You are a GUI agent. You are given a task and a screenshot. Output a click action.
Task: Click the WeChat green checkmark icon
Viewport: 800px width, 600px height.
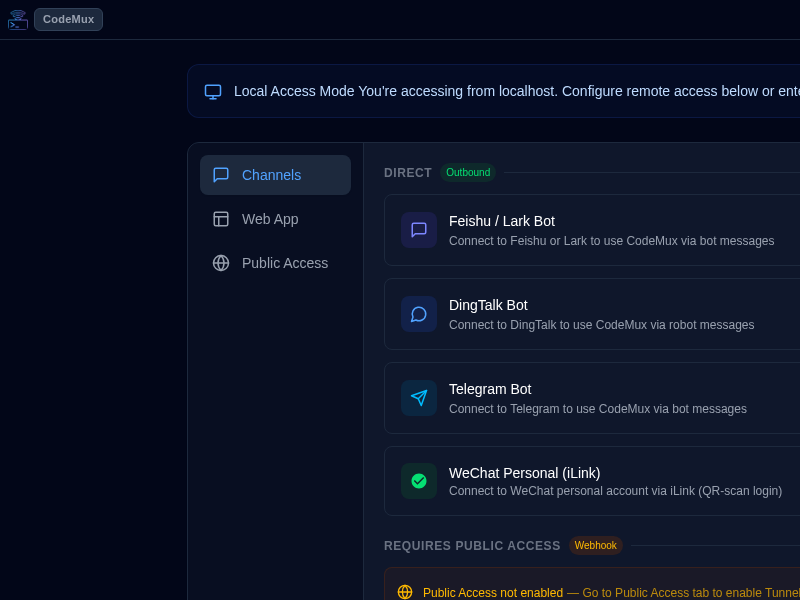tap(419, 481)
